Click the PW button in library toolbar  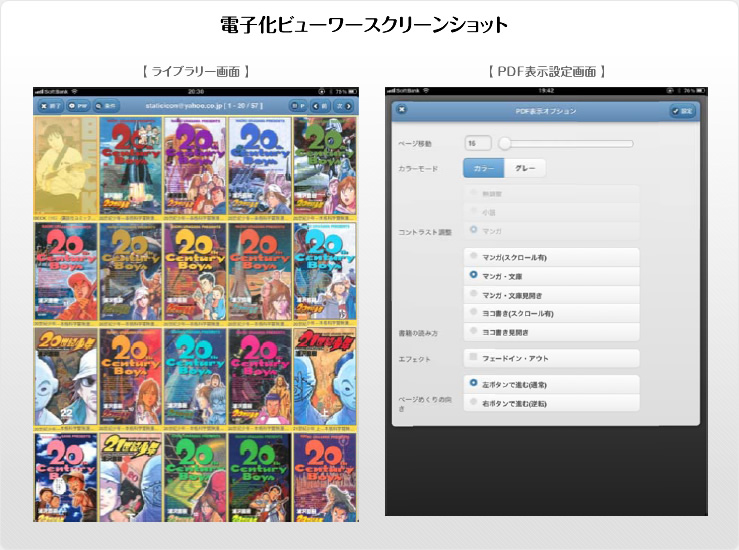pyautogui.click(x=78, y=104)
